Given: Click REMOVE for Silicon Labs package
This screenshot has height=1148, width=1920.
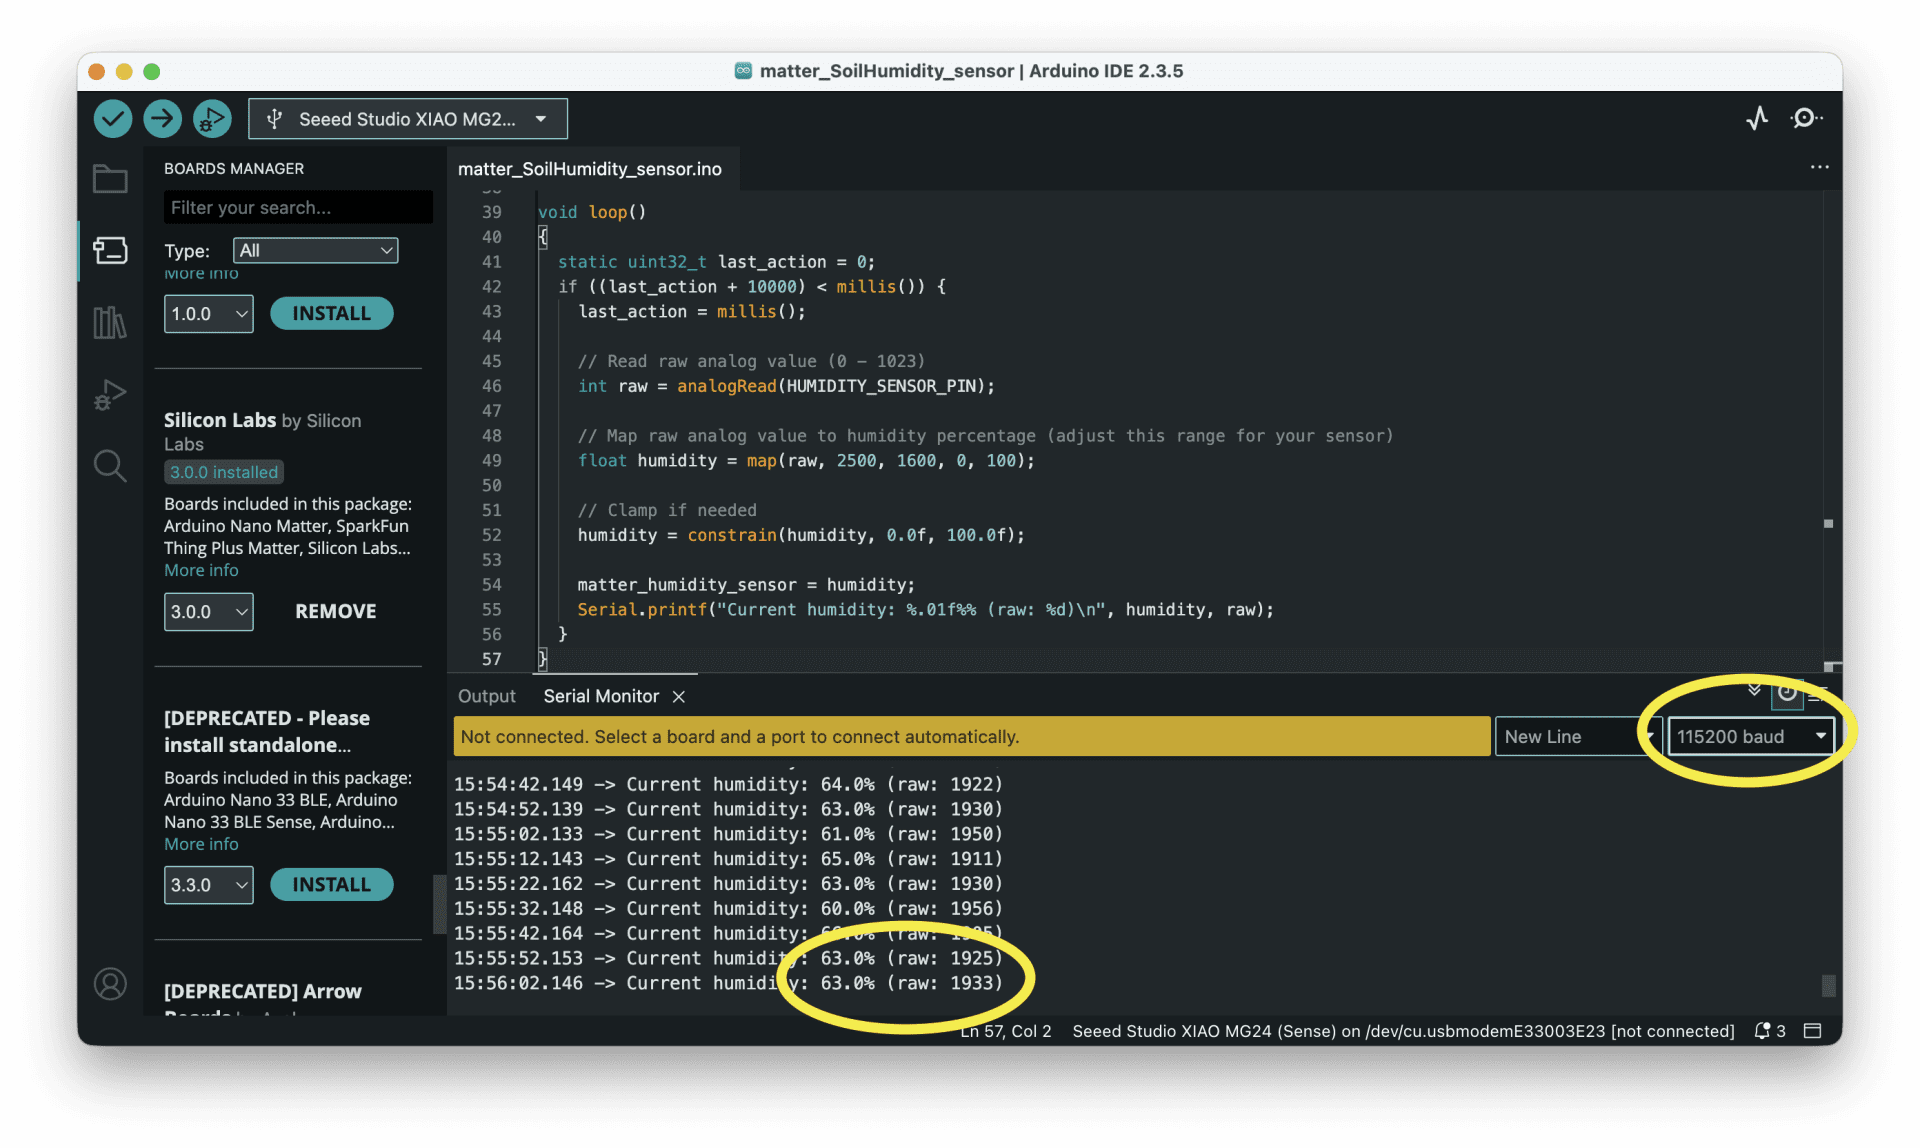Looking at the screenshot, I should pos(335,611).
